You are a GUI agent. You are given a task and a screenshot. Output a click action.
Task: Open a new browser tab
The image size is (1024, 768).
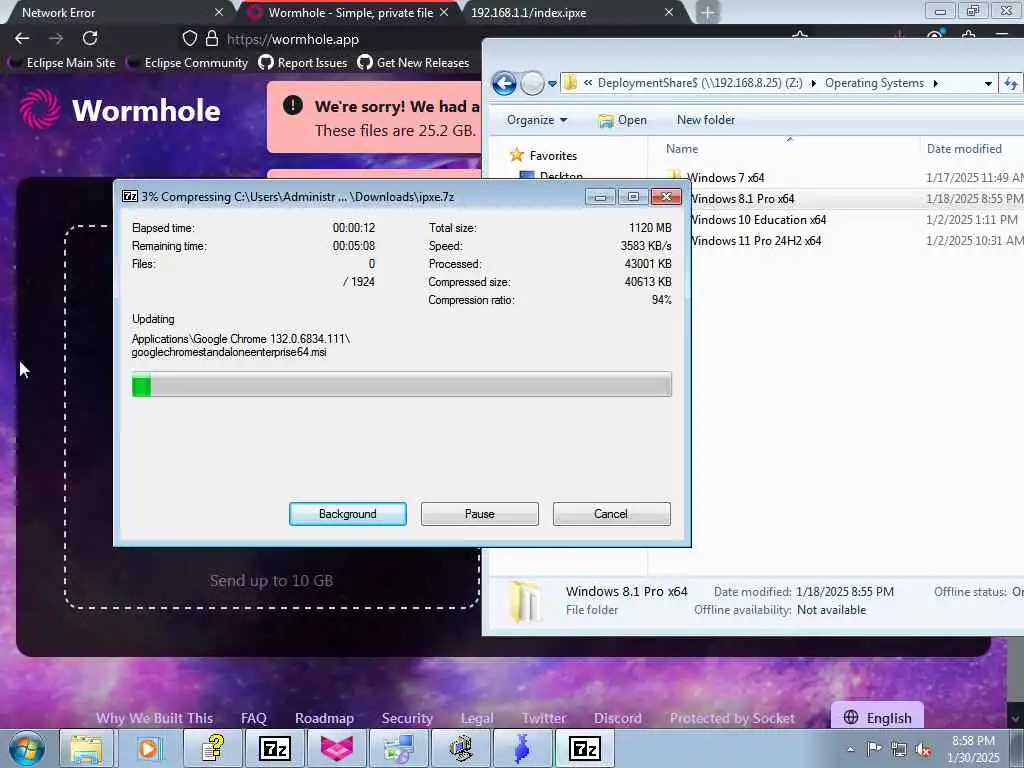[x=708, y=12]
